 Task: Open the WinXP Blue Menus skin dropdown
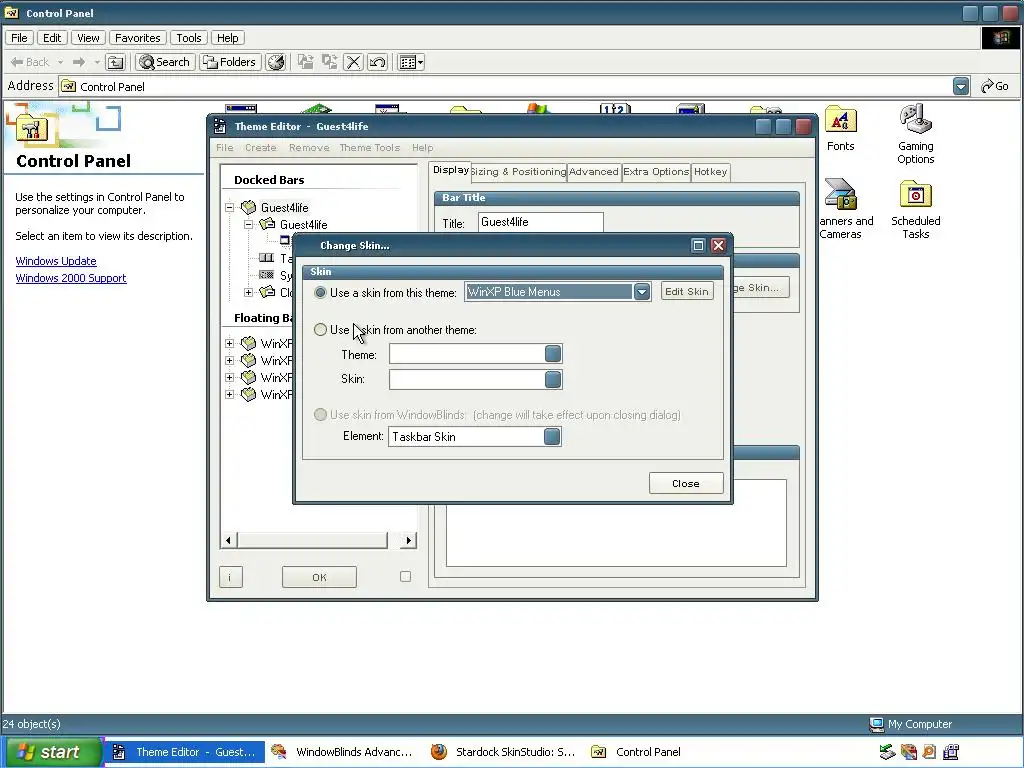641,292
